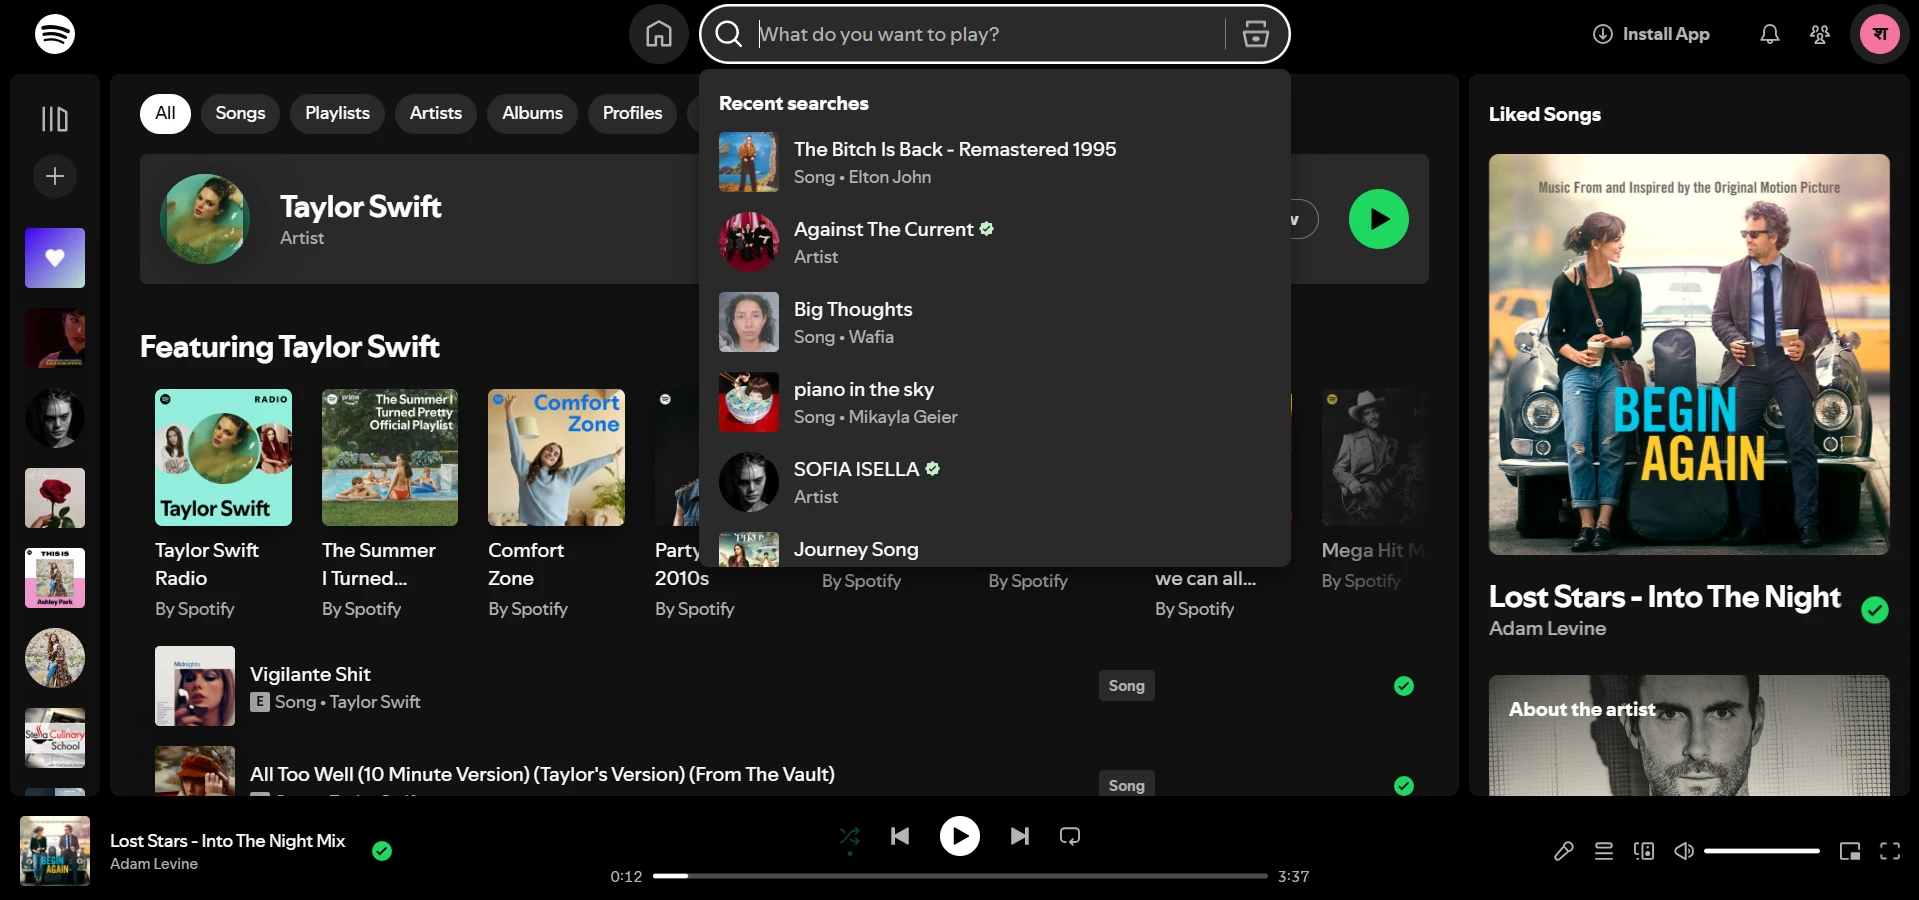1919x900 pixels.
Task: Click Adam Levine link in right panel
Action: [1547, 628]
